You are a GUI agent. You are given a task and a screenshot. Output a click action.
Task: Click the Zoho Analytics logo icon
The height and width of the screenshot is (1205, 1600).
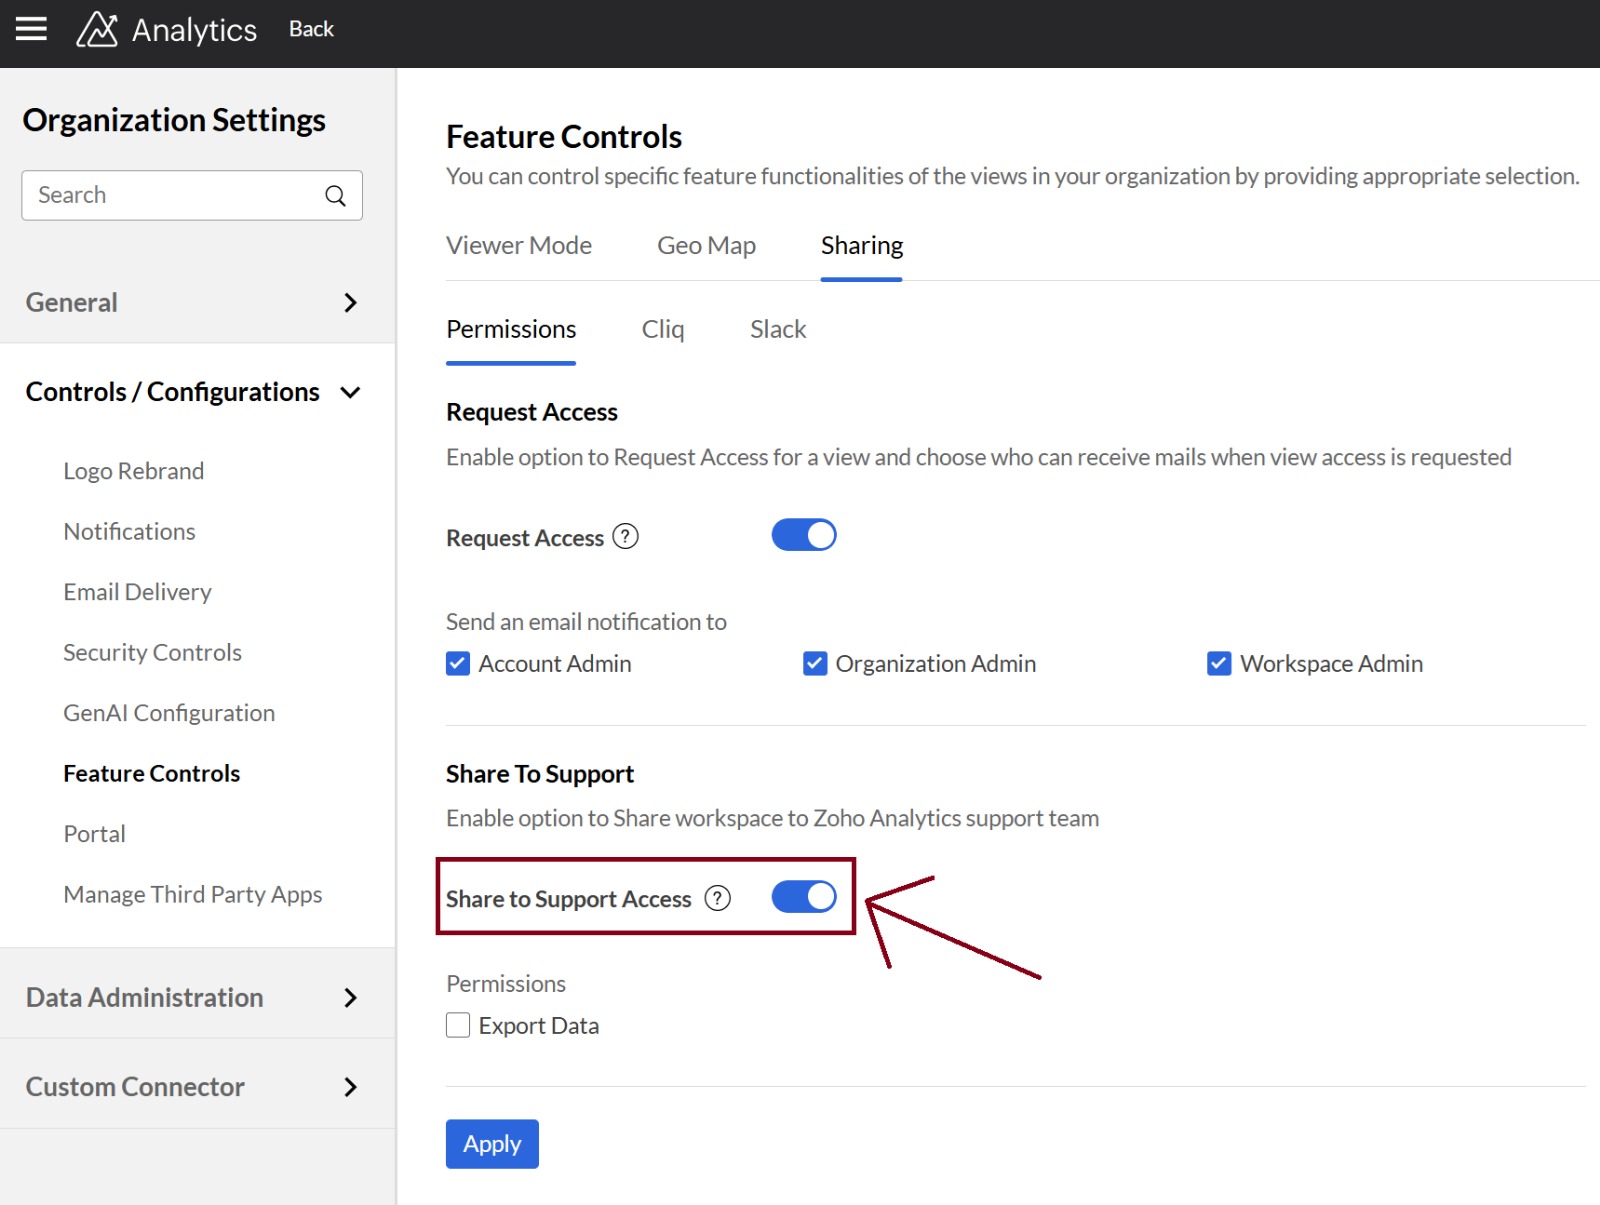click(x=97, y=30)
